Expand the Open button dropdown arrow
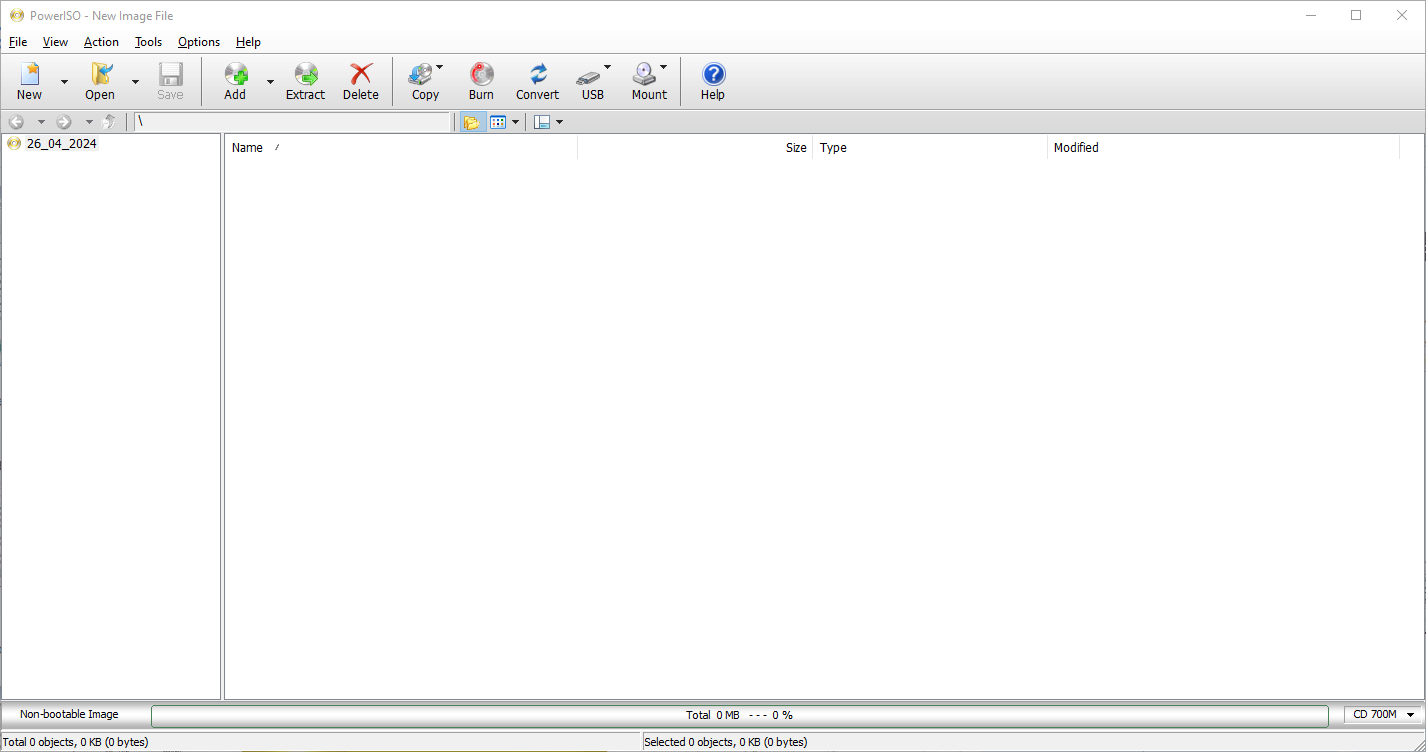Screen dimensions: 1426x752 coord(135,82)
